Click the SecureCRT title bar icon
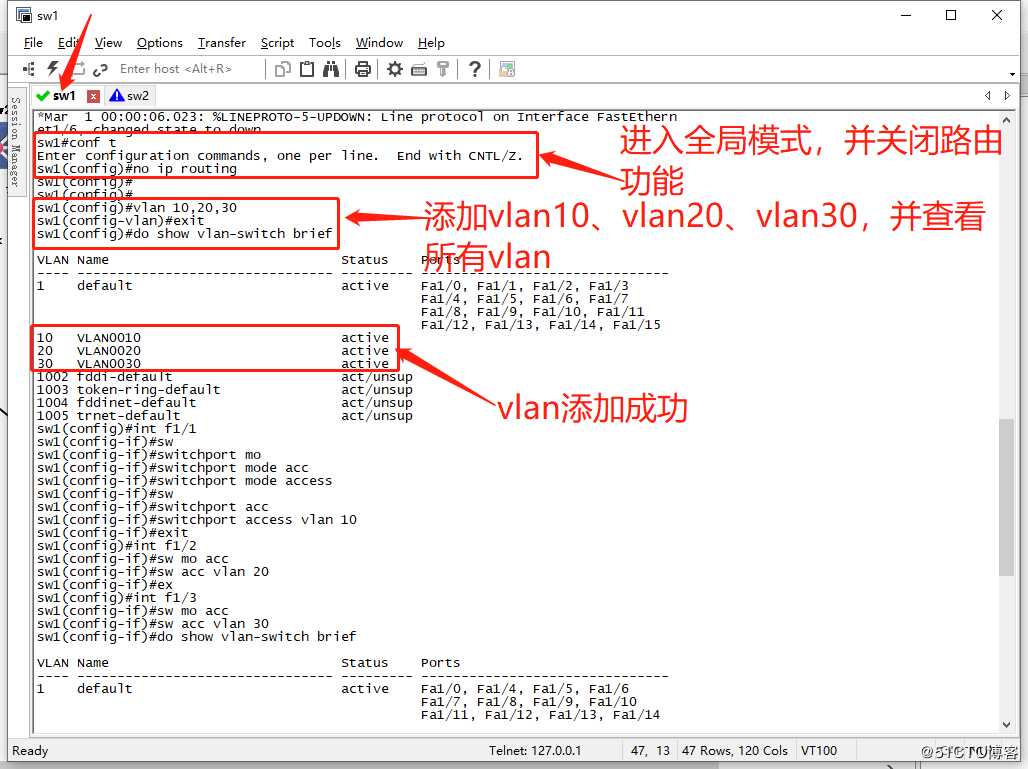1028x769 pixels. [x=24, y=14]
